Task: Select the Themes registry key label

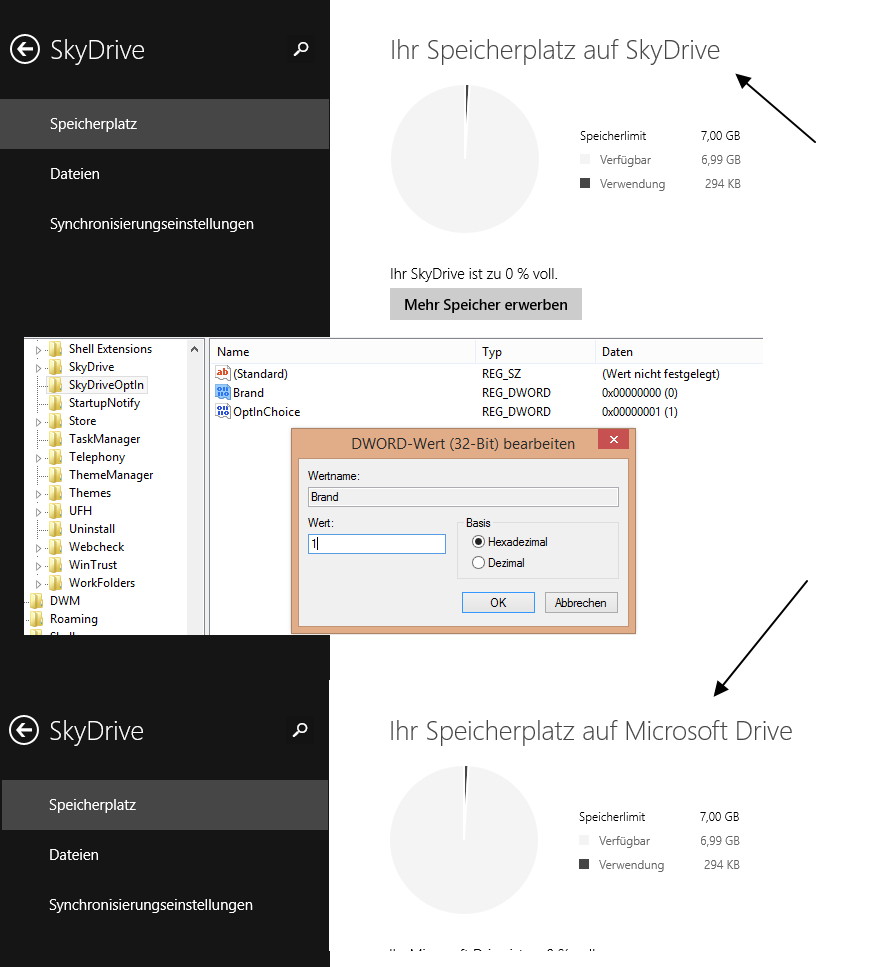Action: pyautogui.click(x=90, y=493)
